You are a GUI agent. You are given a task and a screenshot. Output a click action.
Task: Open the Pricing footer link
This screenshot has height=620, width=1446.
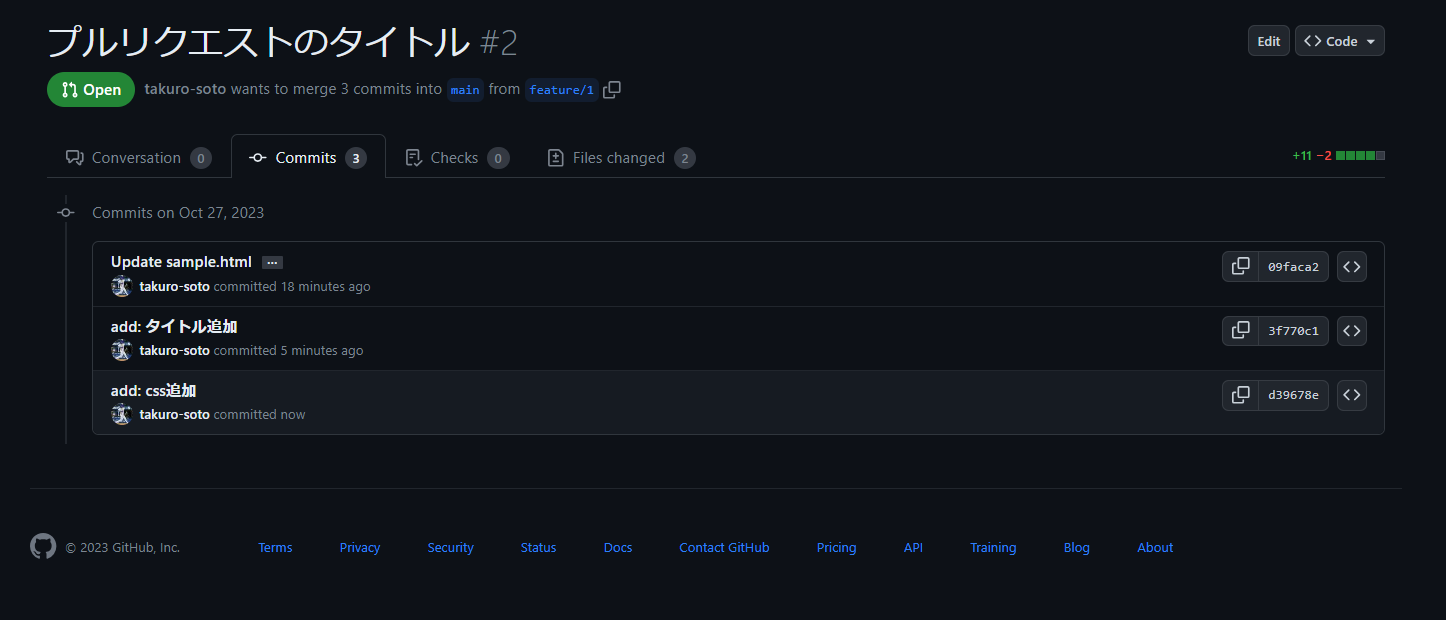tap(836, 547)
